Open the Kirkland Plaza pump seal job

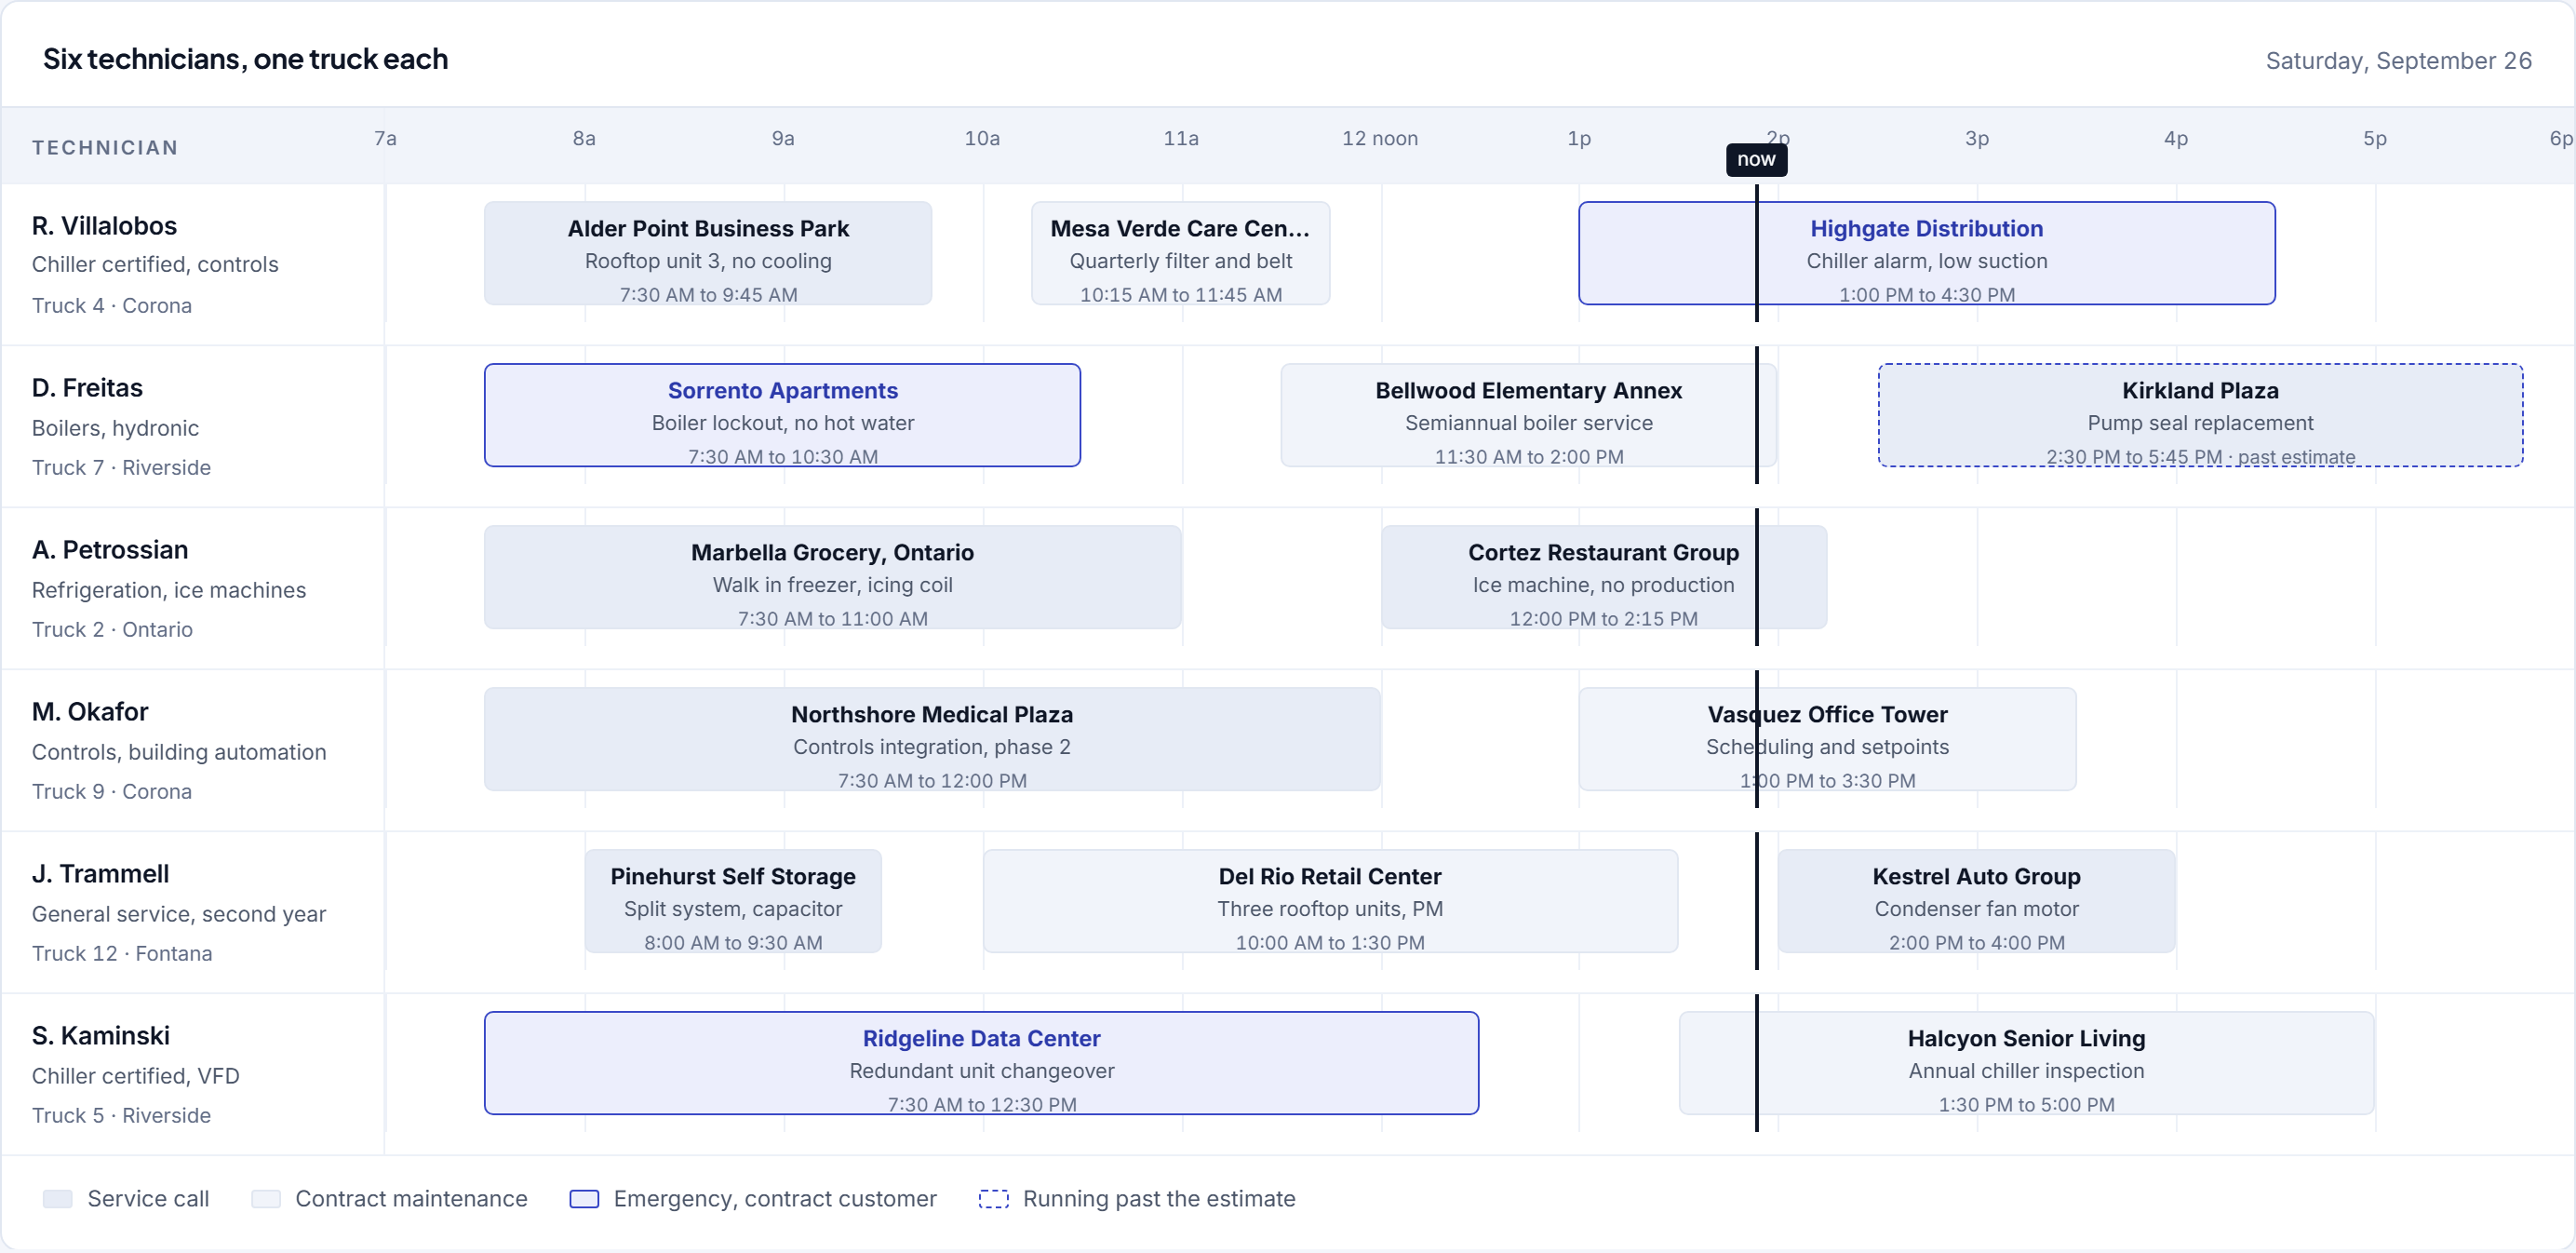click(2200, 415)
